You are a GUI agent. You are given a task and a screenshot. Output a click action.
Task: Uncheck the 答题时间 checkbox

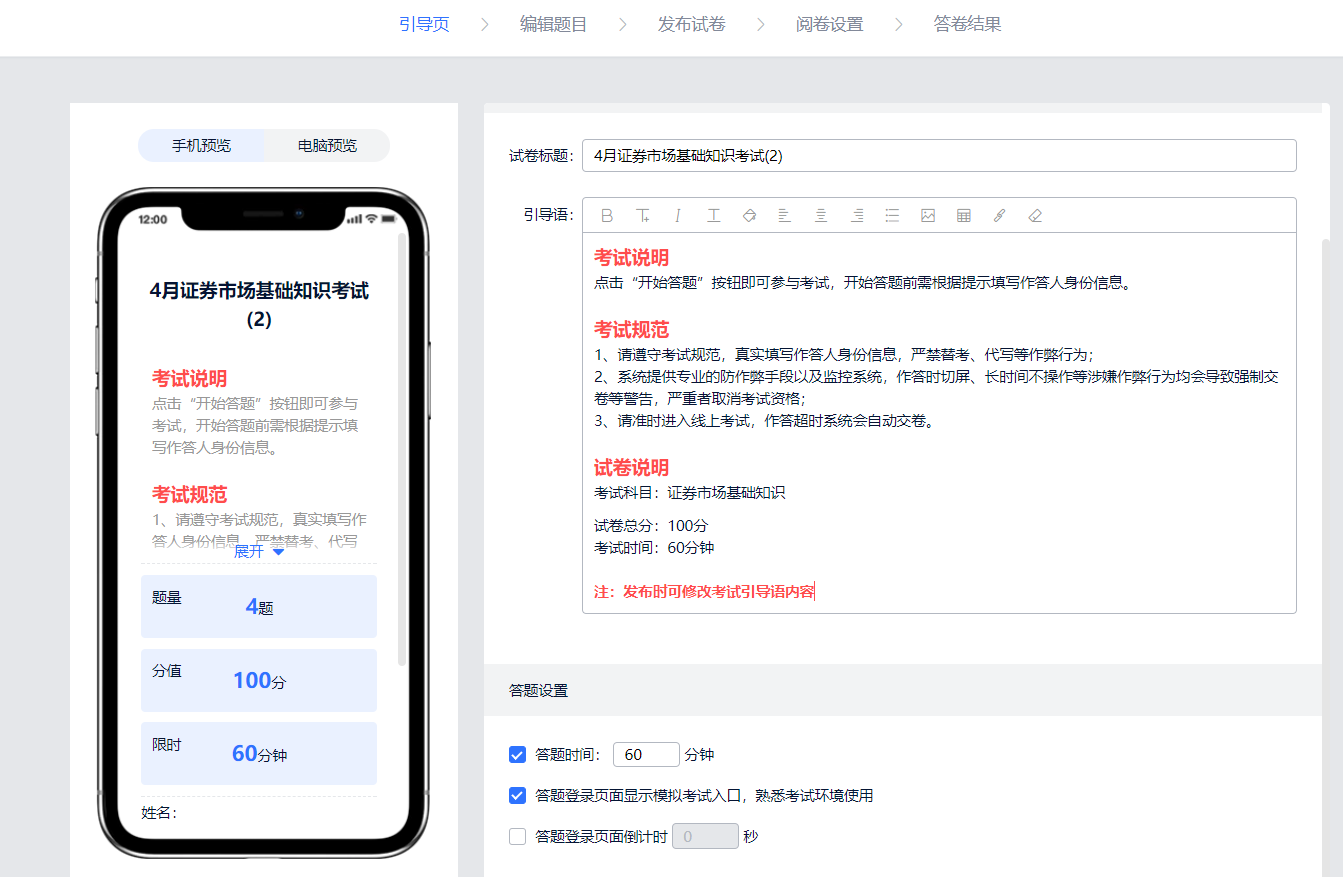(x=517, y=754)
